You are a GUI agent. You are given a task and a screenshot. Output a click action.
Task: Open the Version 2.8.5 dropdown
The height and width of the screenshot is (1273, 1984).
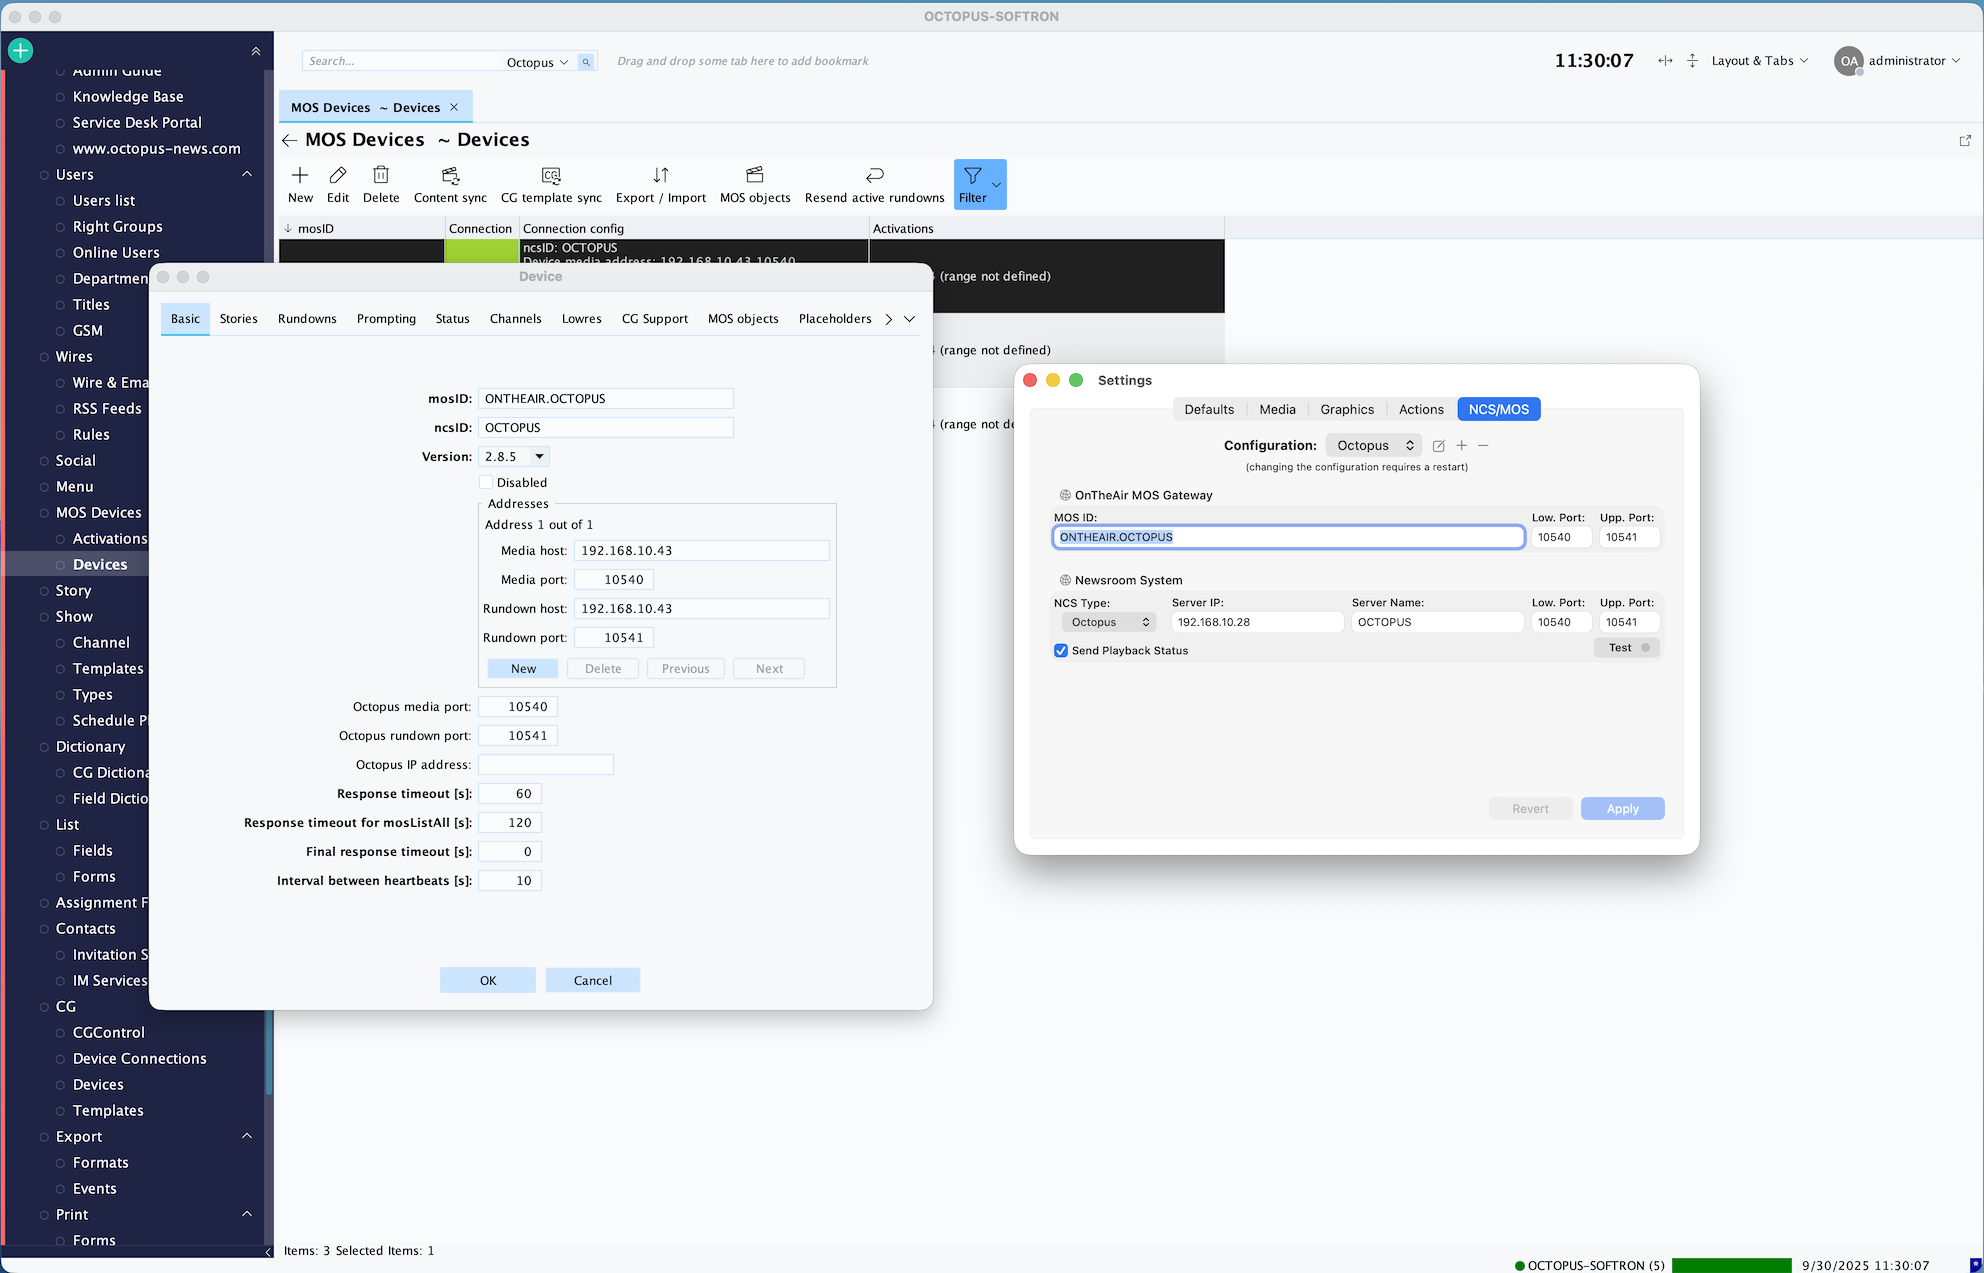pyautogui.click(x=539, y=457)
